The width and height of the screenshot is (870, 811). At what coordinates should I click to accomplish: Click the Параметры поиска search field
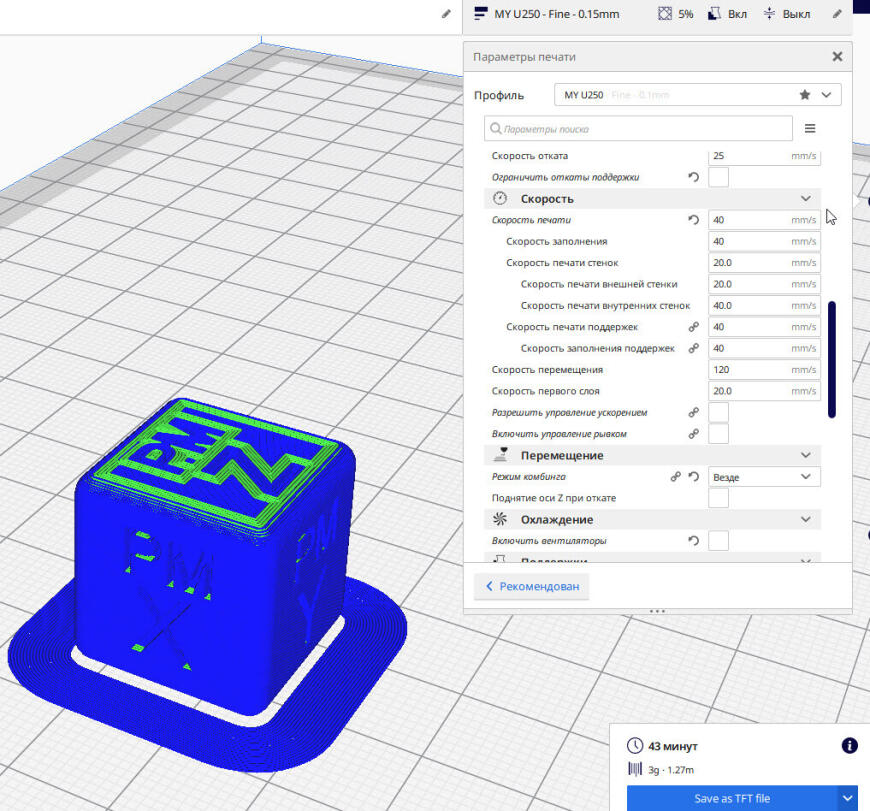(638, 129)
